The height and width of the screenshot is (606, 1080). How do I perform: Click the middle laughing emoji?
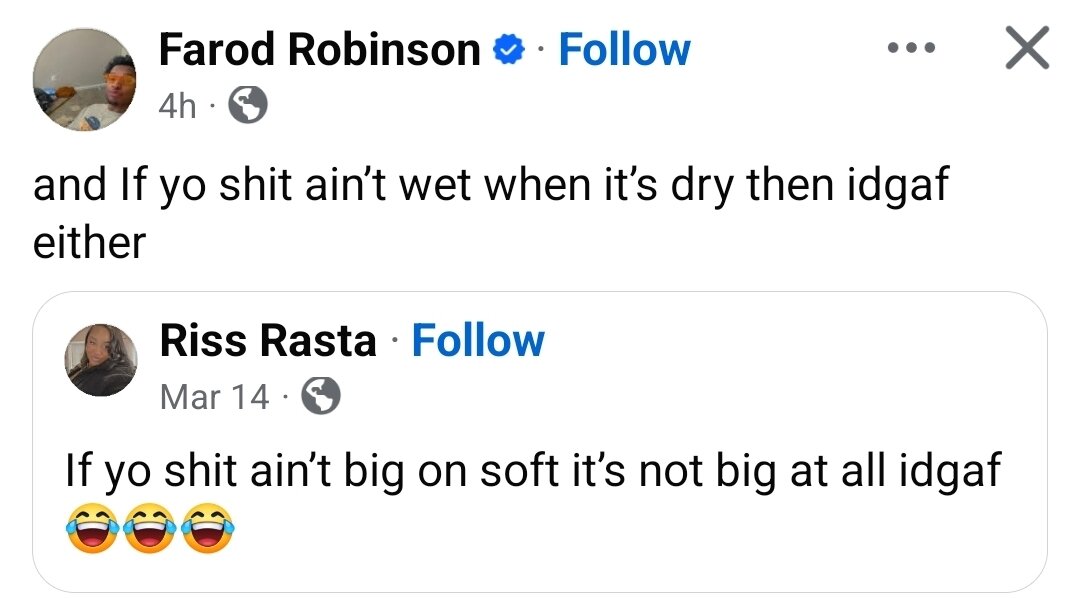click(149, 529)
